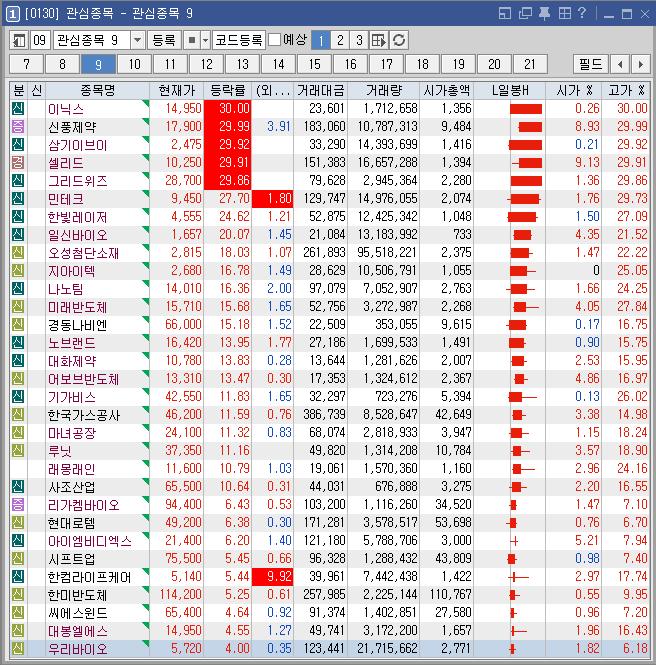The width and height of the screenshot is (656, 665).
Task: Select field page 3 button
Action: coord(359,40)
